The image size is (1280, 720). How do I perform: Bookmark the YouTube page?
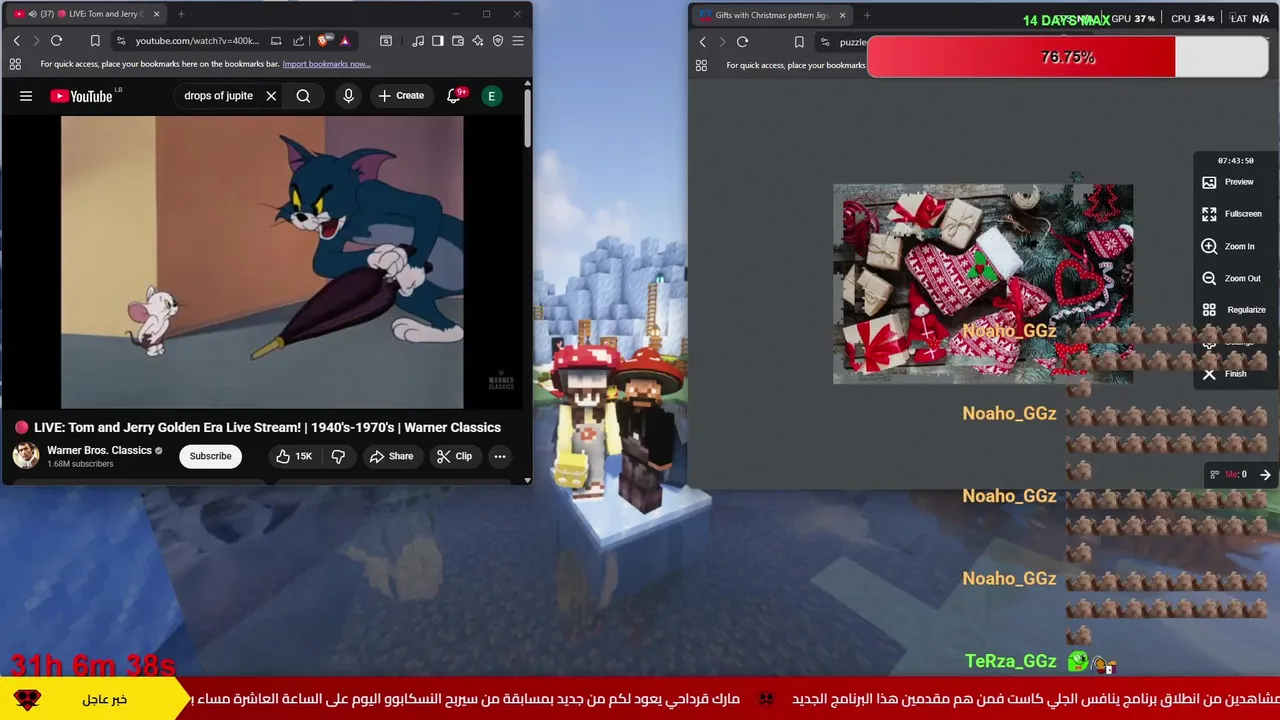pos(95,41)
